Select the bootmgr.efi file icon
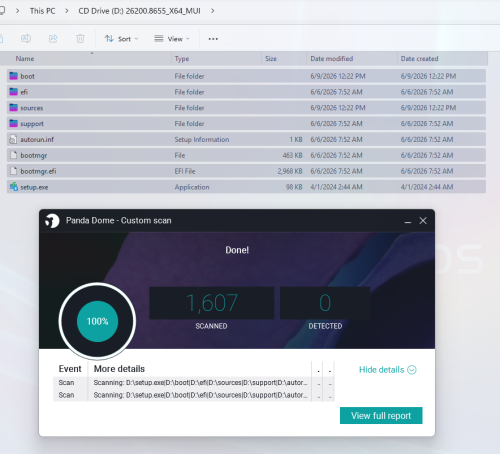 [x=13, y=171]
